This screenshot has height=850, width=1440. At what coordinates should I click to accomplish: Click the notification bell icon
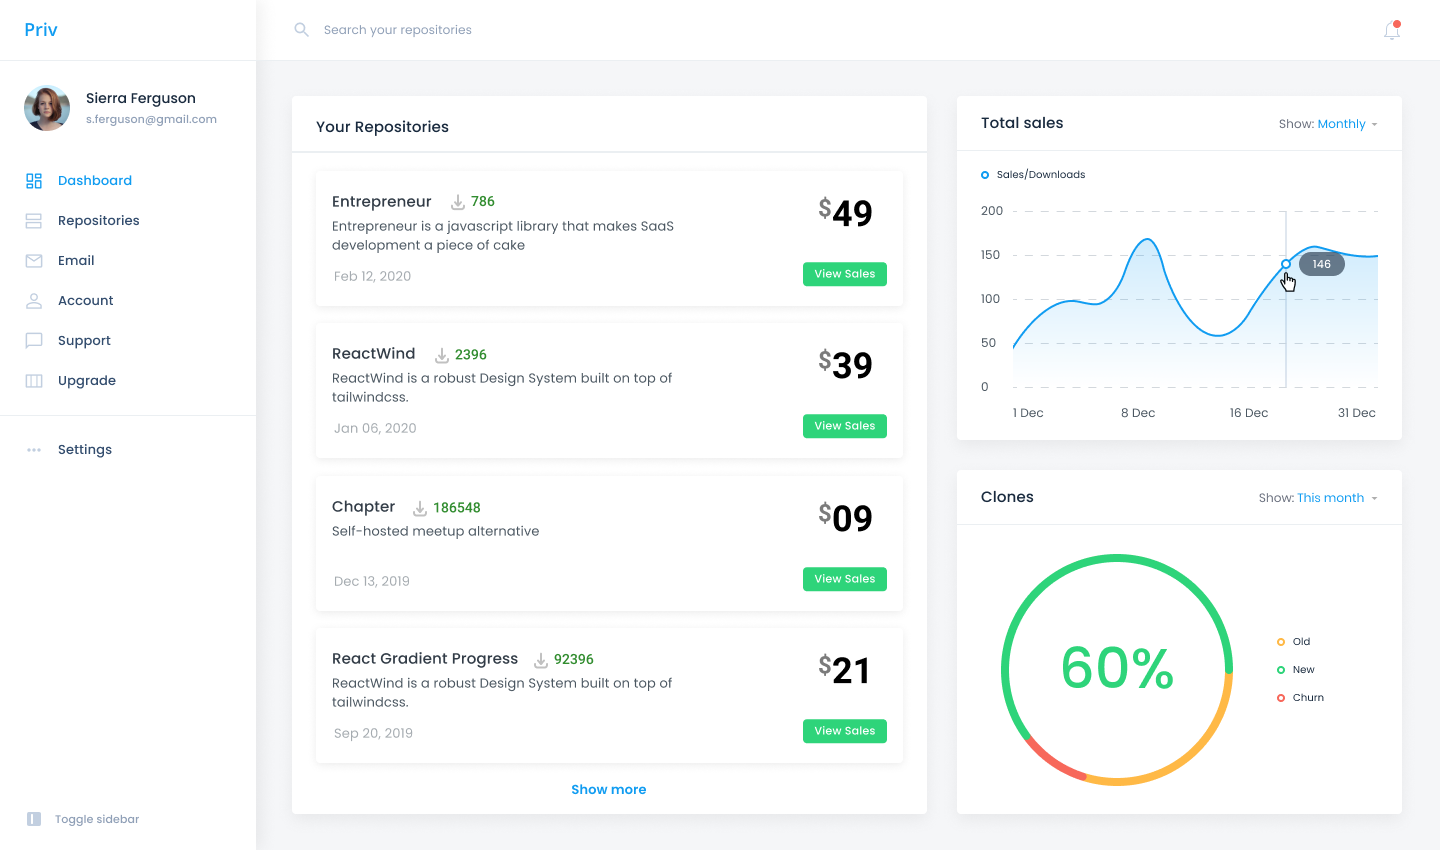pos(1391,31)
